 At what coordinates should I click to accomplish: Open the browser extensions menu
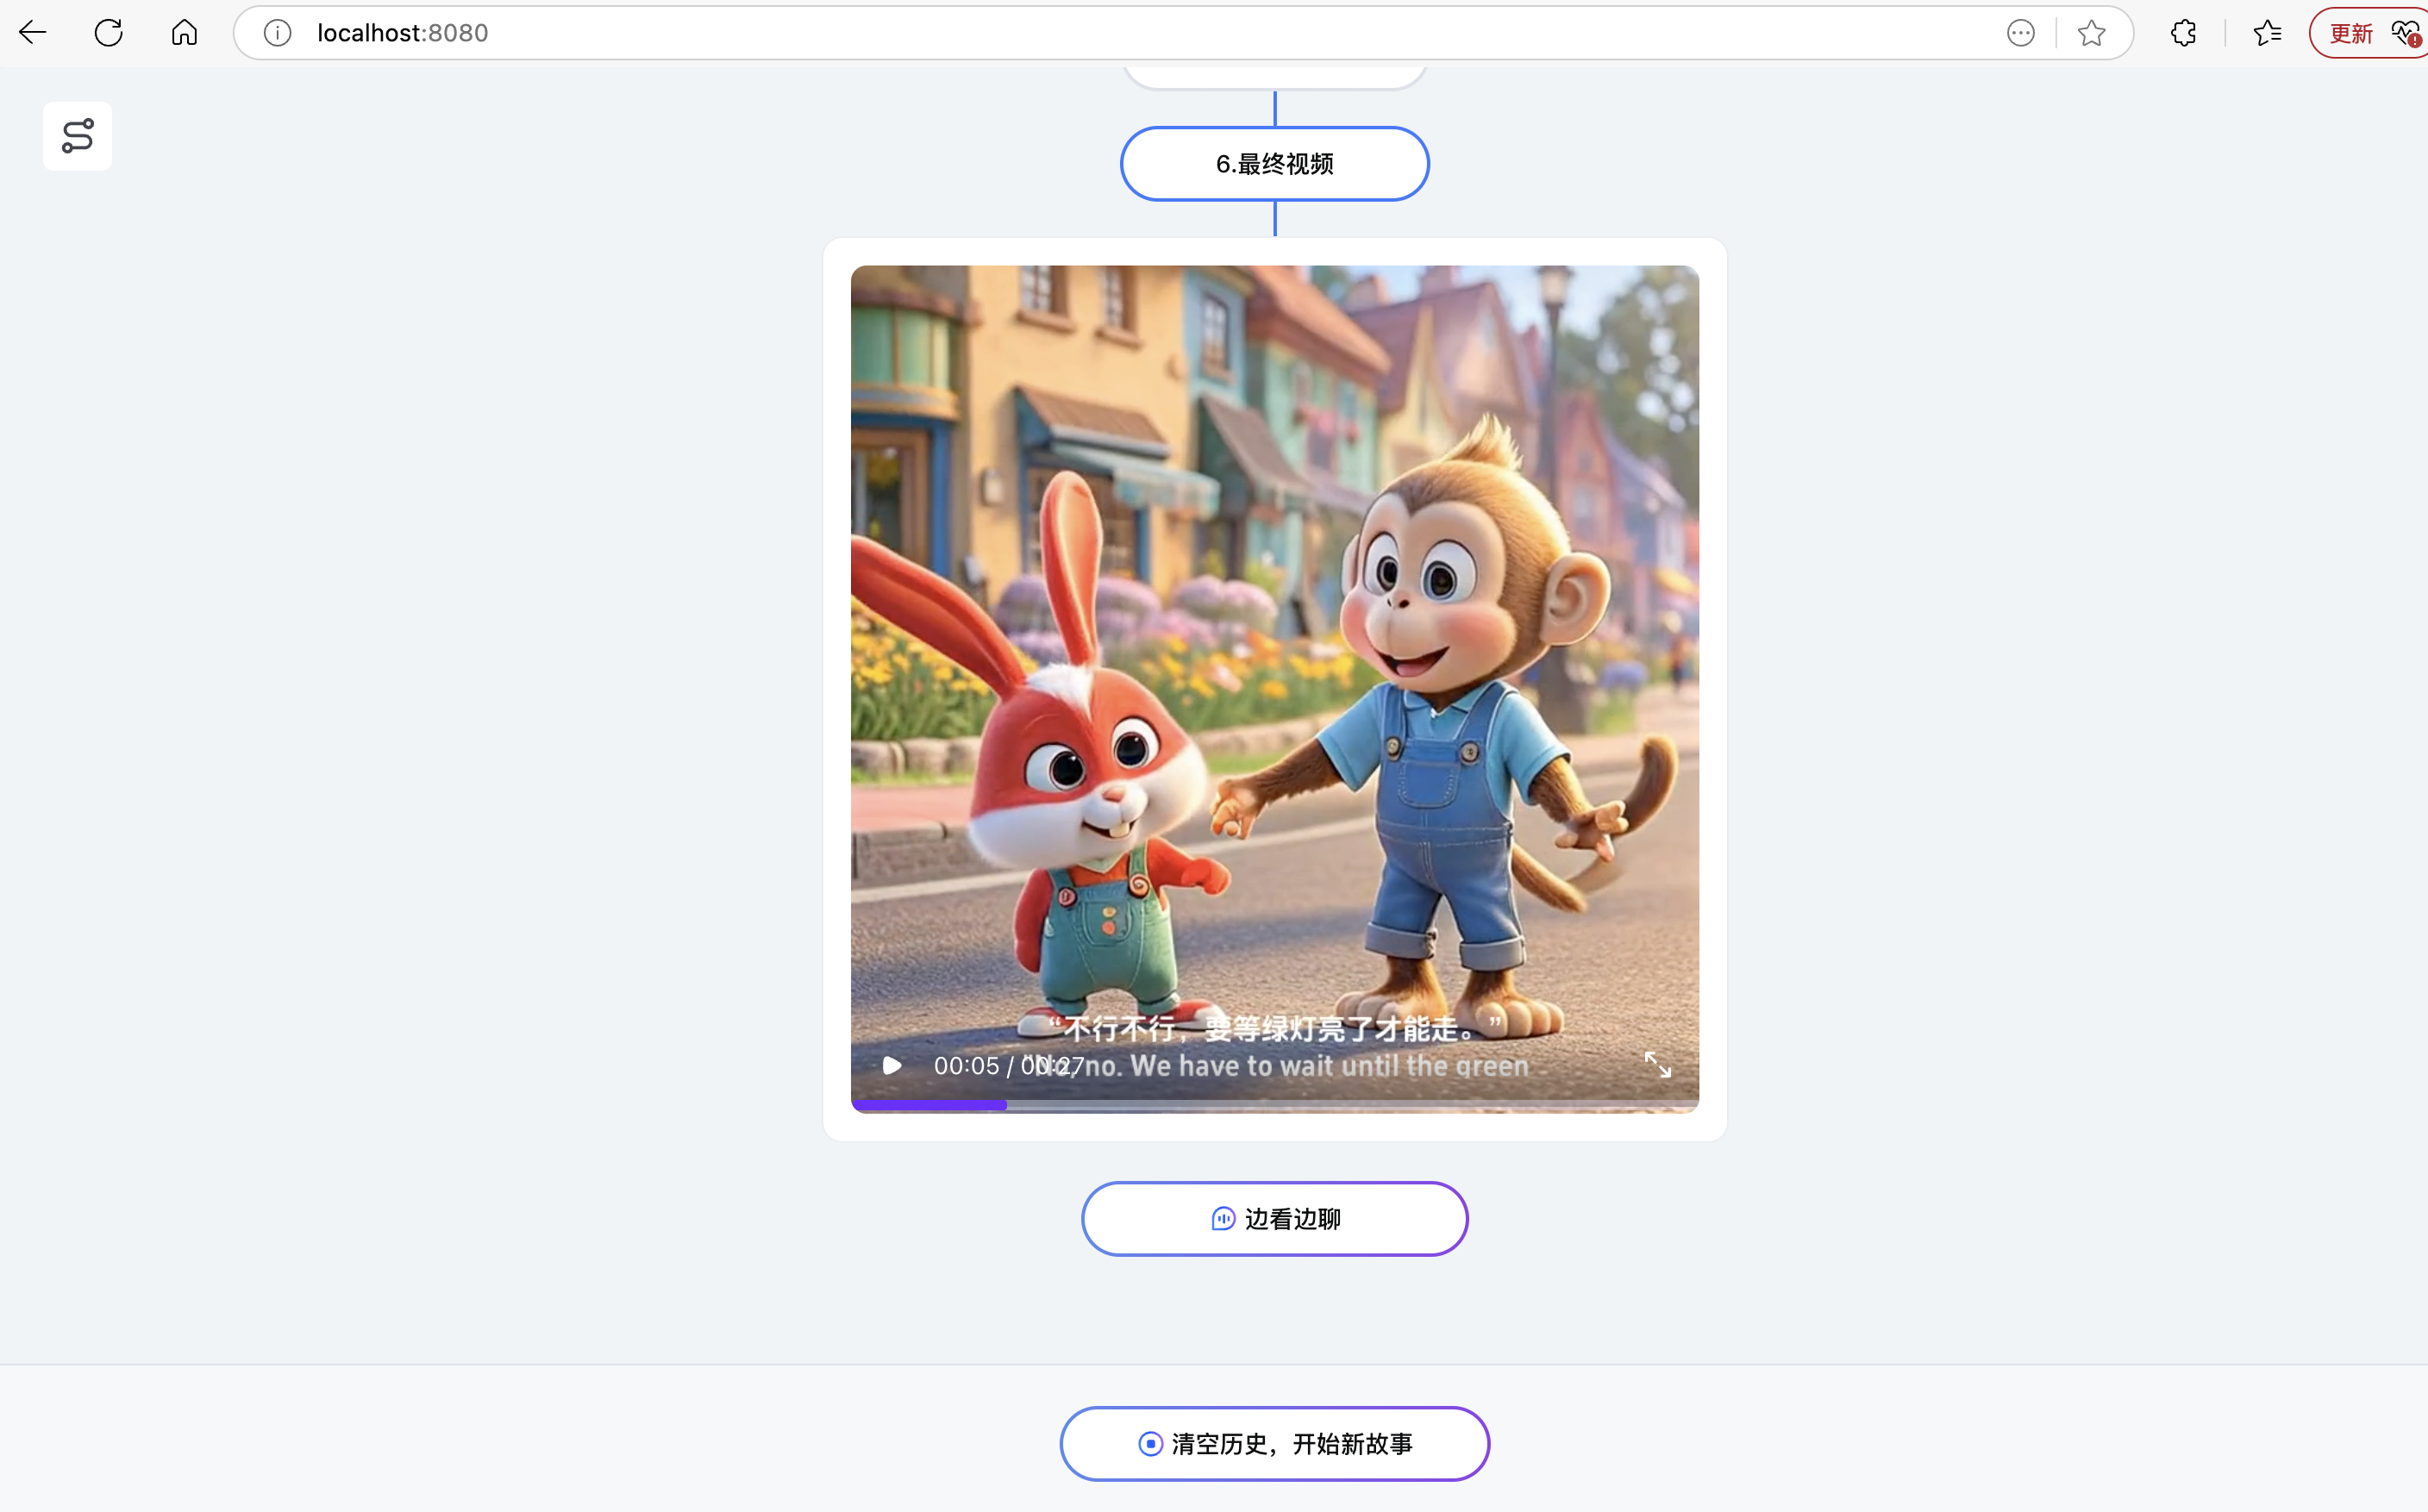2183,33
